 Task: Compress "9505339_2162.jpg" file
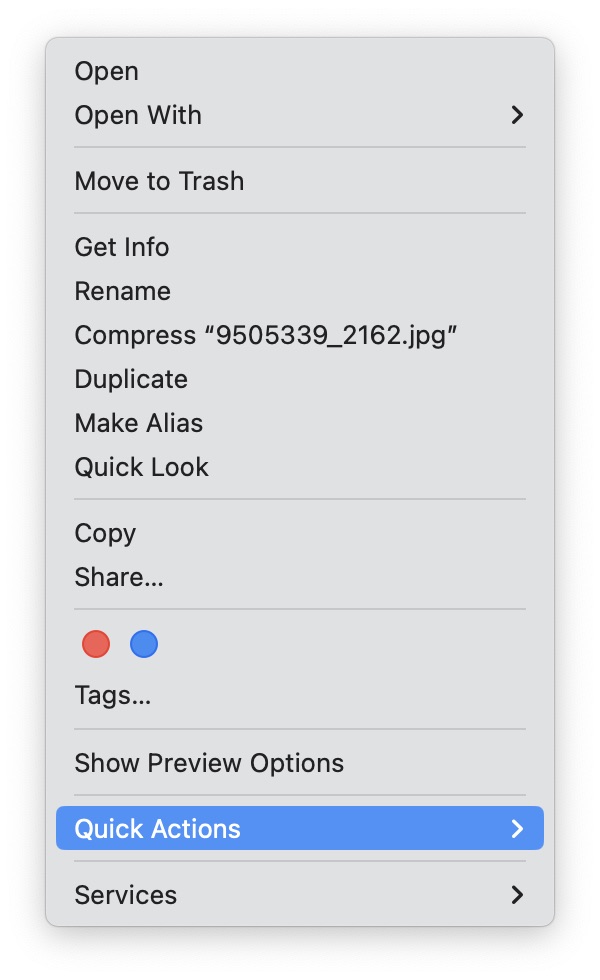[x=299, y=335]
